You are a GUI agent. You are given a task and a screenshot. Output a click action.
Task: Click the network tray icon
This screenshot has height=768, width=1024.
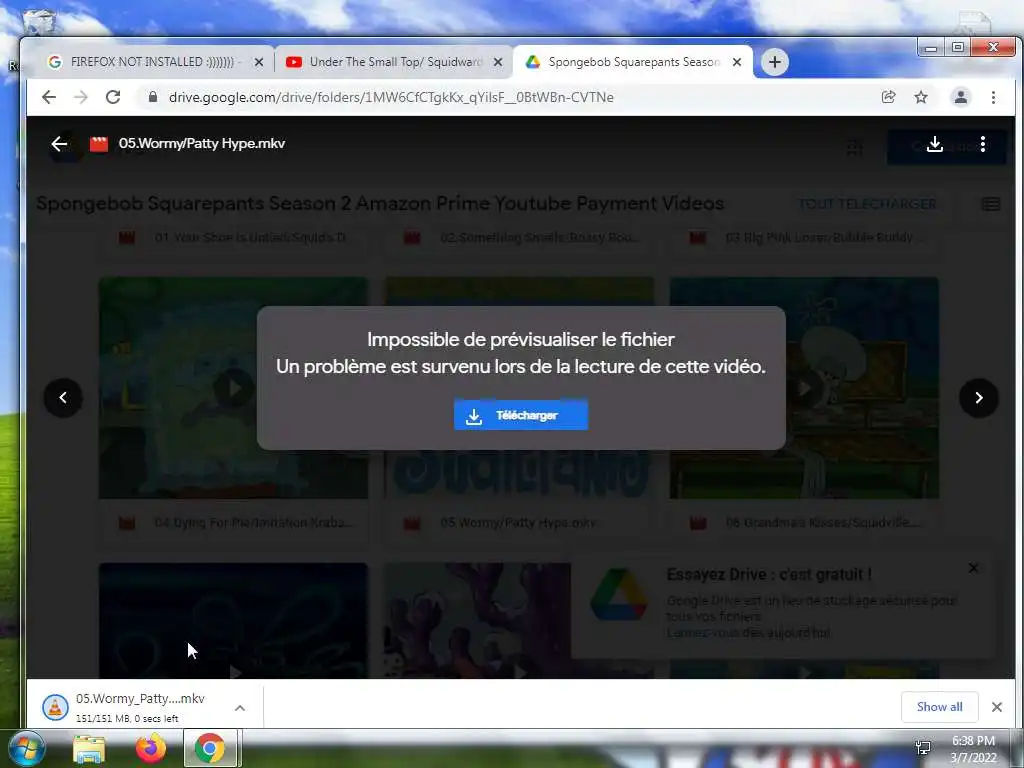pyautogui.click(x=923, y=748)
